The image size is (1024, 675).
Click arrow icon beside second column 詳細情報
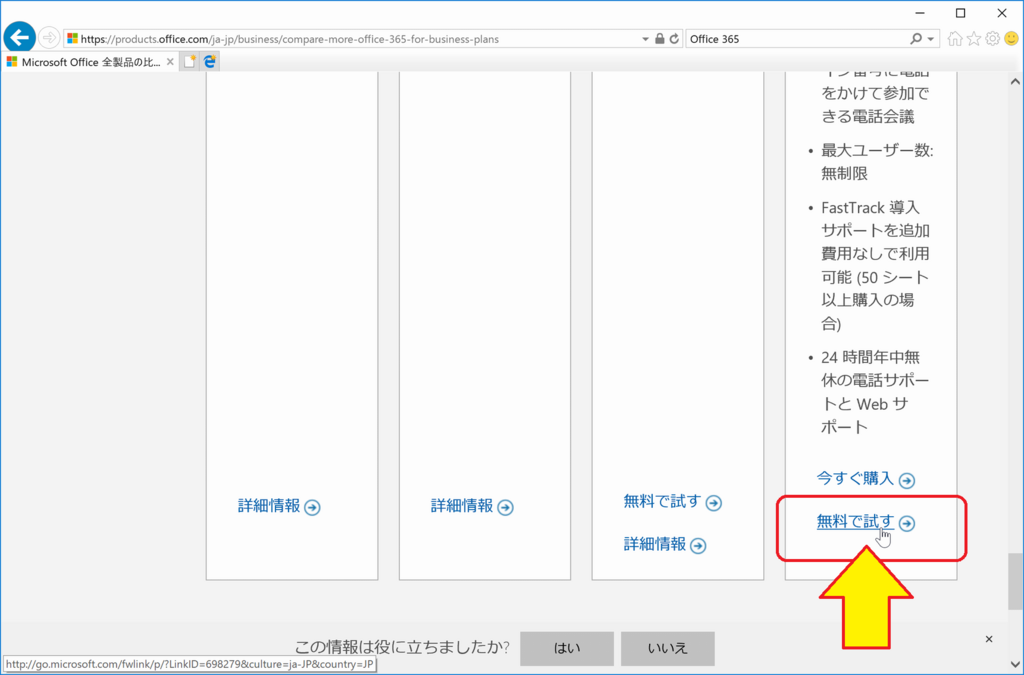(x=505, y=507)
